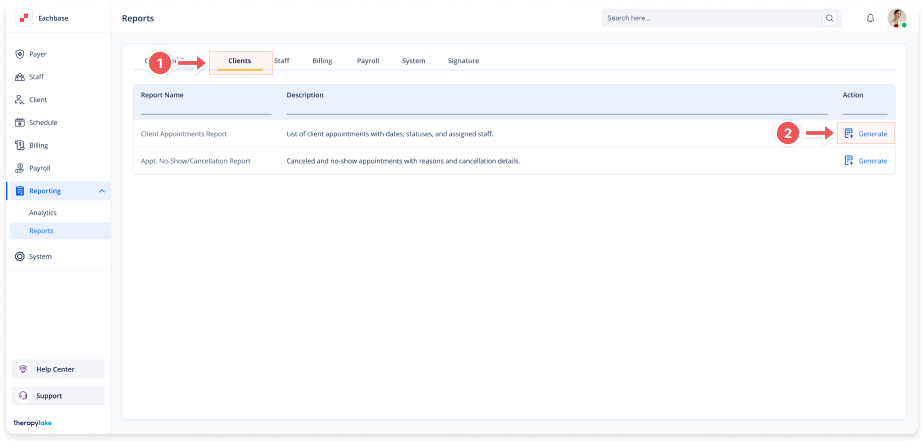The height and width of the screenshot is (444, 924).
Task: Switch to the Staff tab
Action: tap(282, 61)
